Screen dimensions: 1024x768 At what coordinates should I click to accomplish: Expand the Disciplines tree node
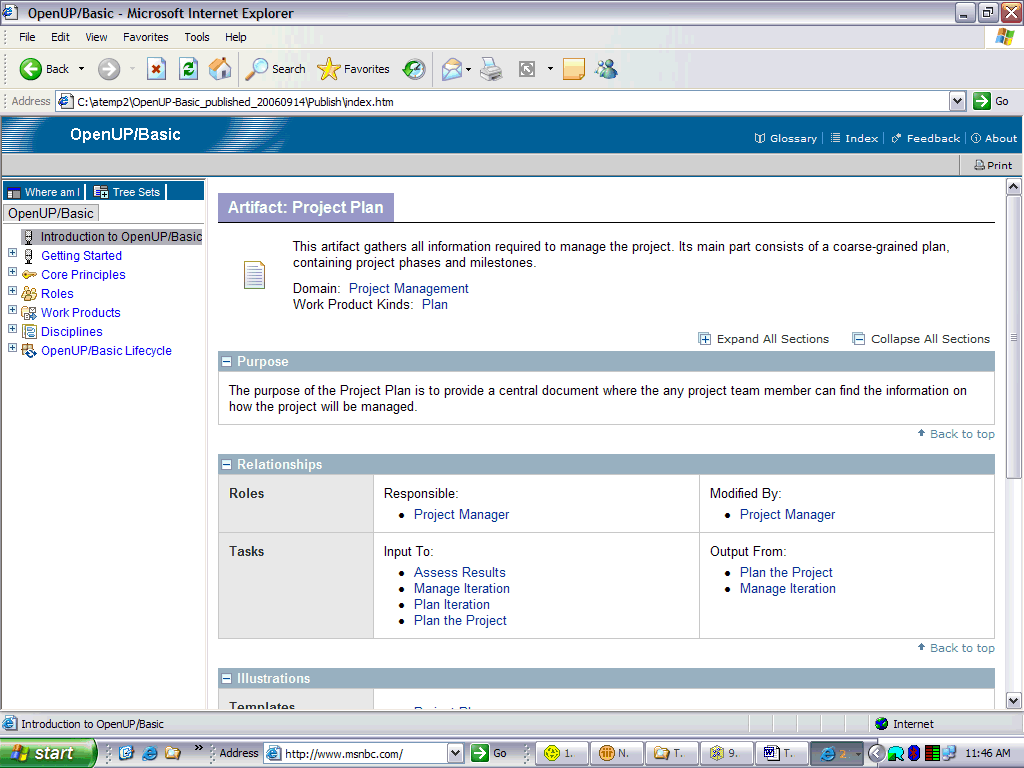pyautogui.click(x=13, y=331)
